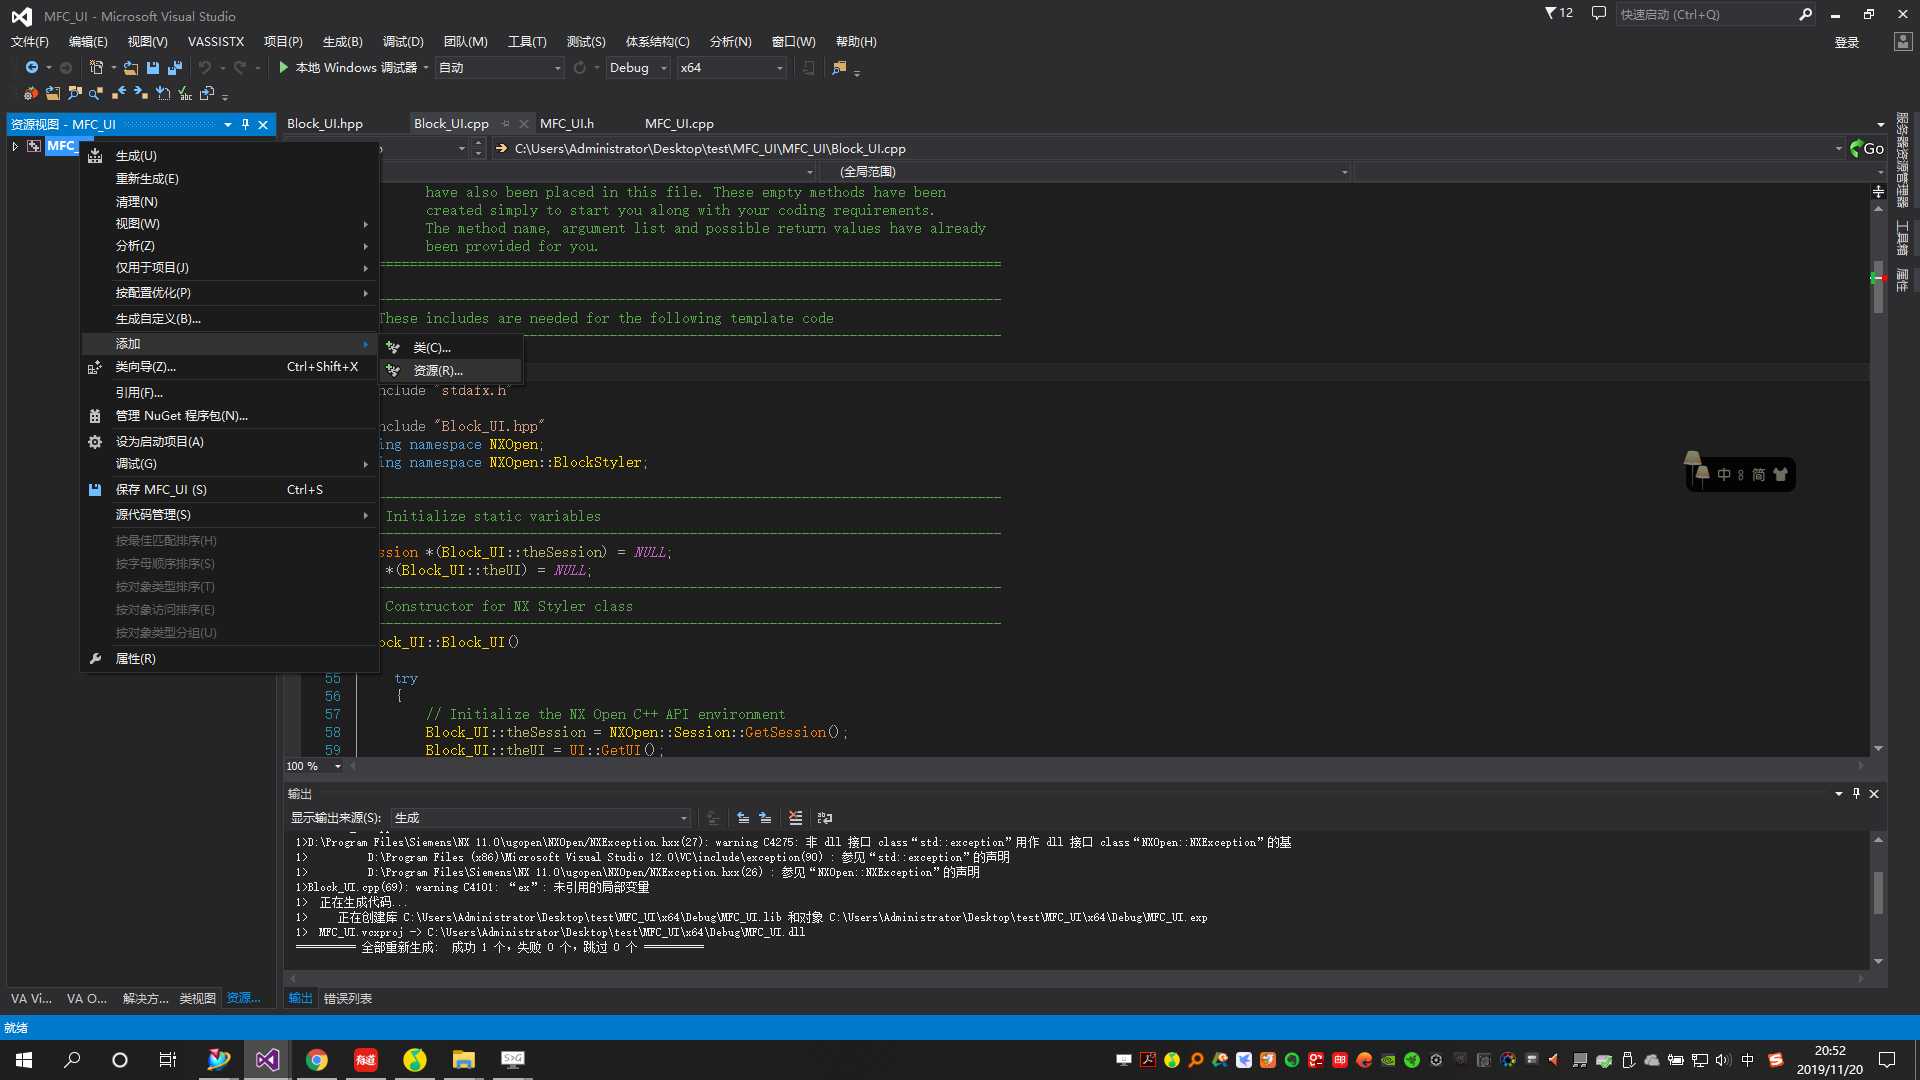Click the Go button in navigation bar

coord(1867,148)
